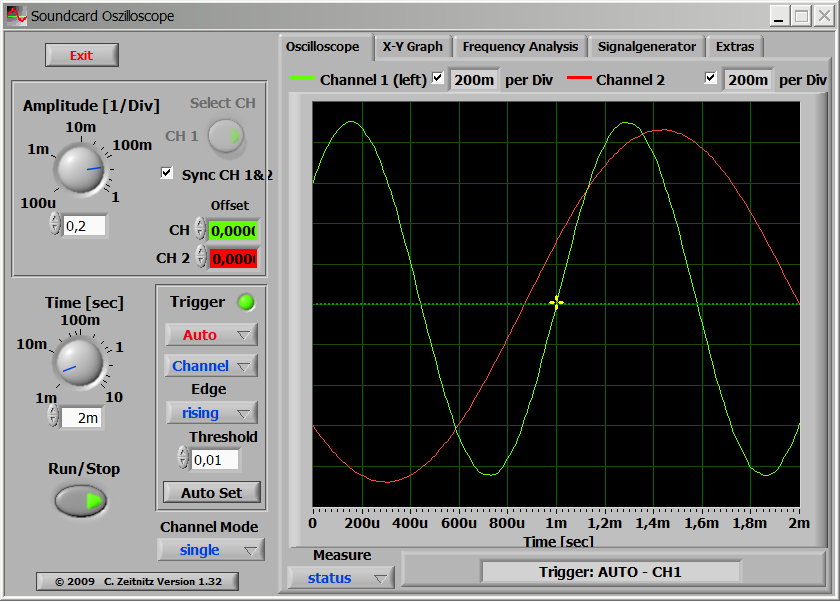Click the stepper beside the green CH offset
840x601 pixels.
(200, 229)
